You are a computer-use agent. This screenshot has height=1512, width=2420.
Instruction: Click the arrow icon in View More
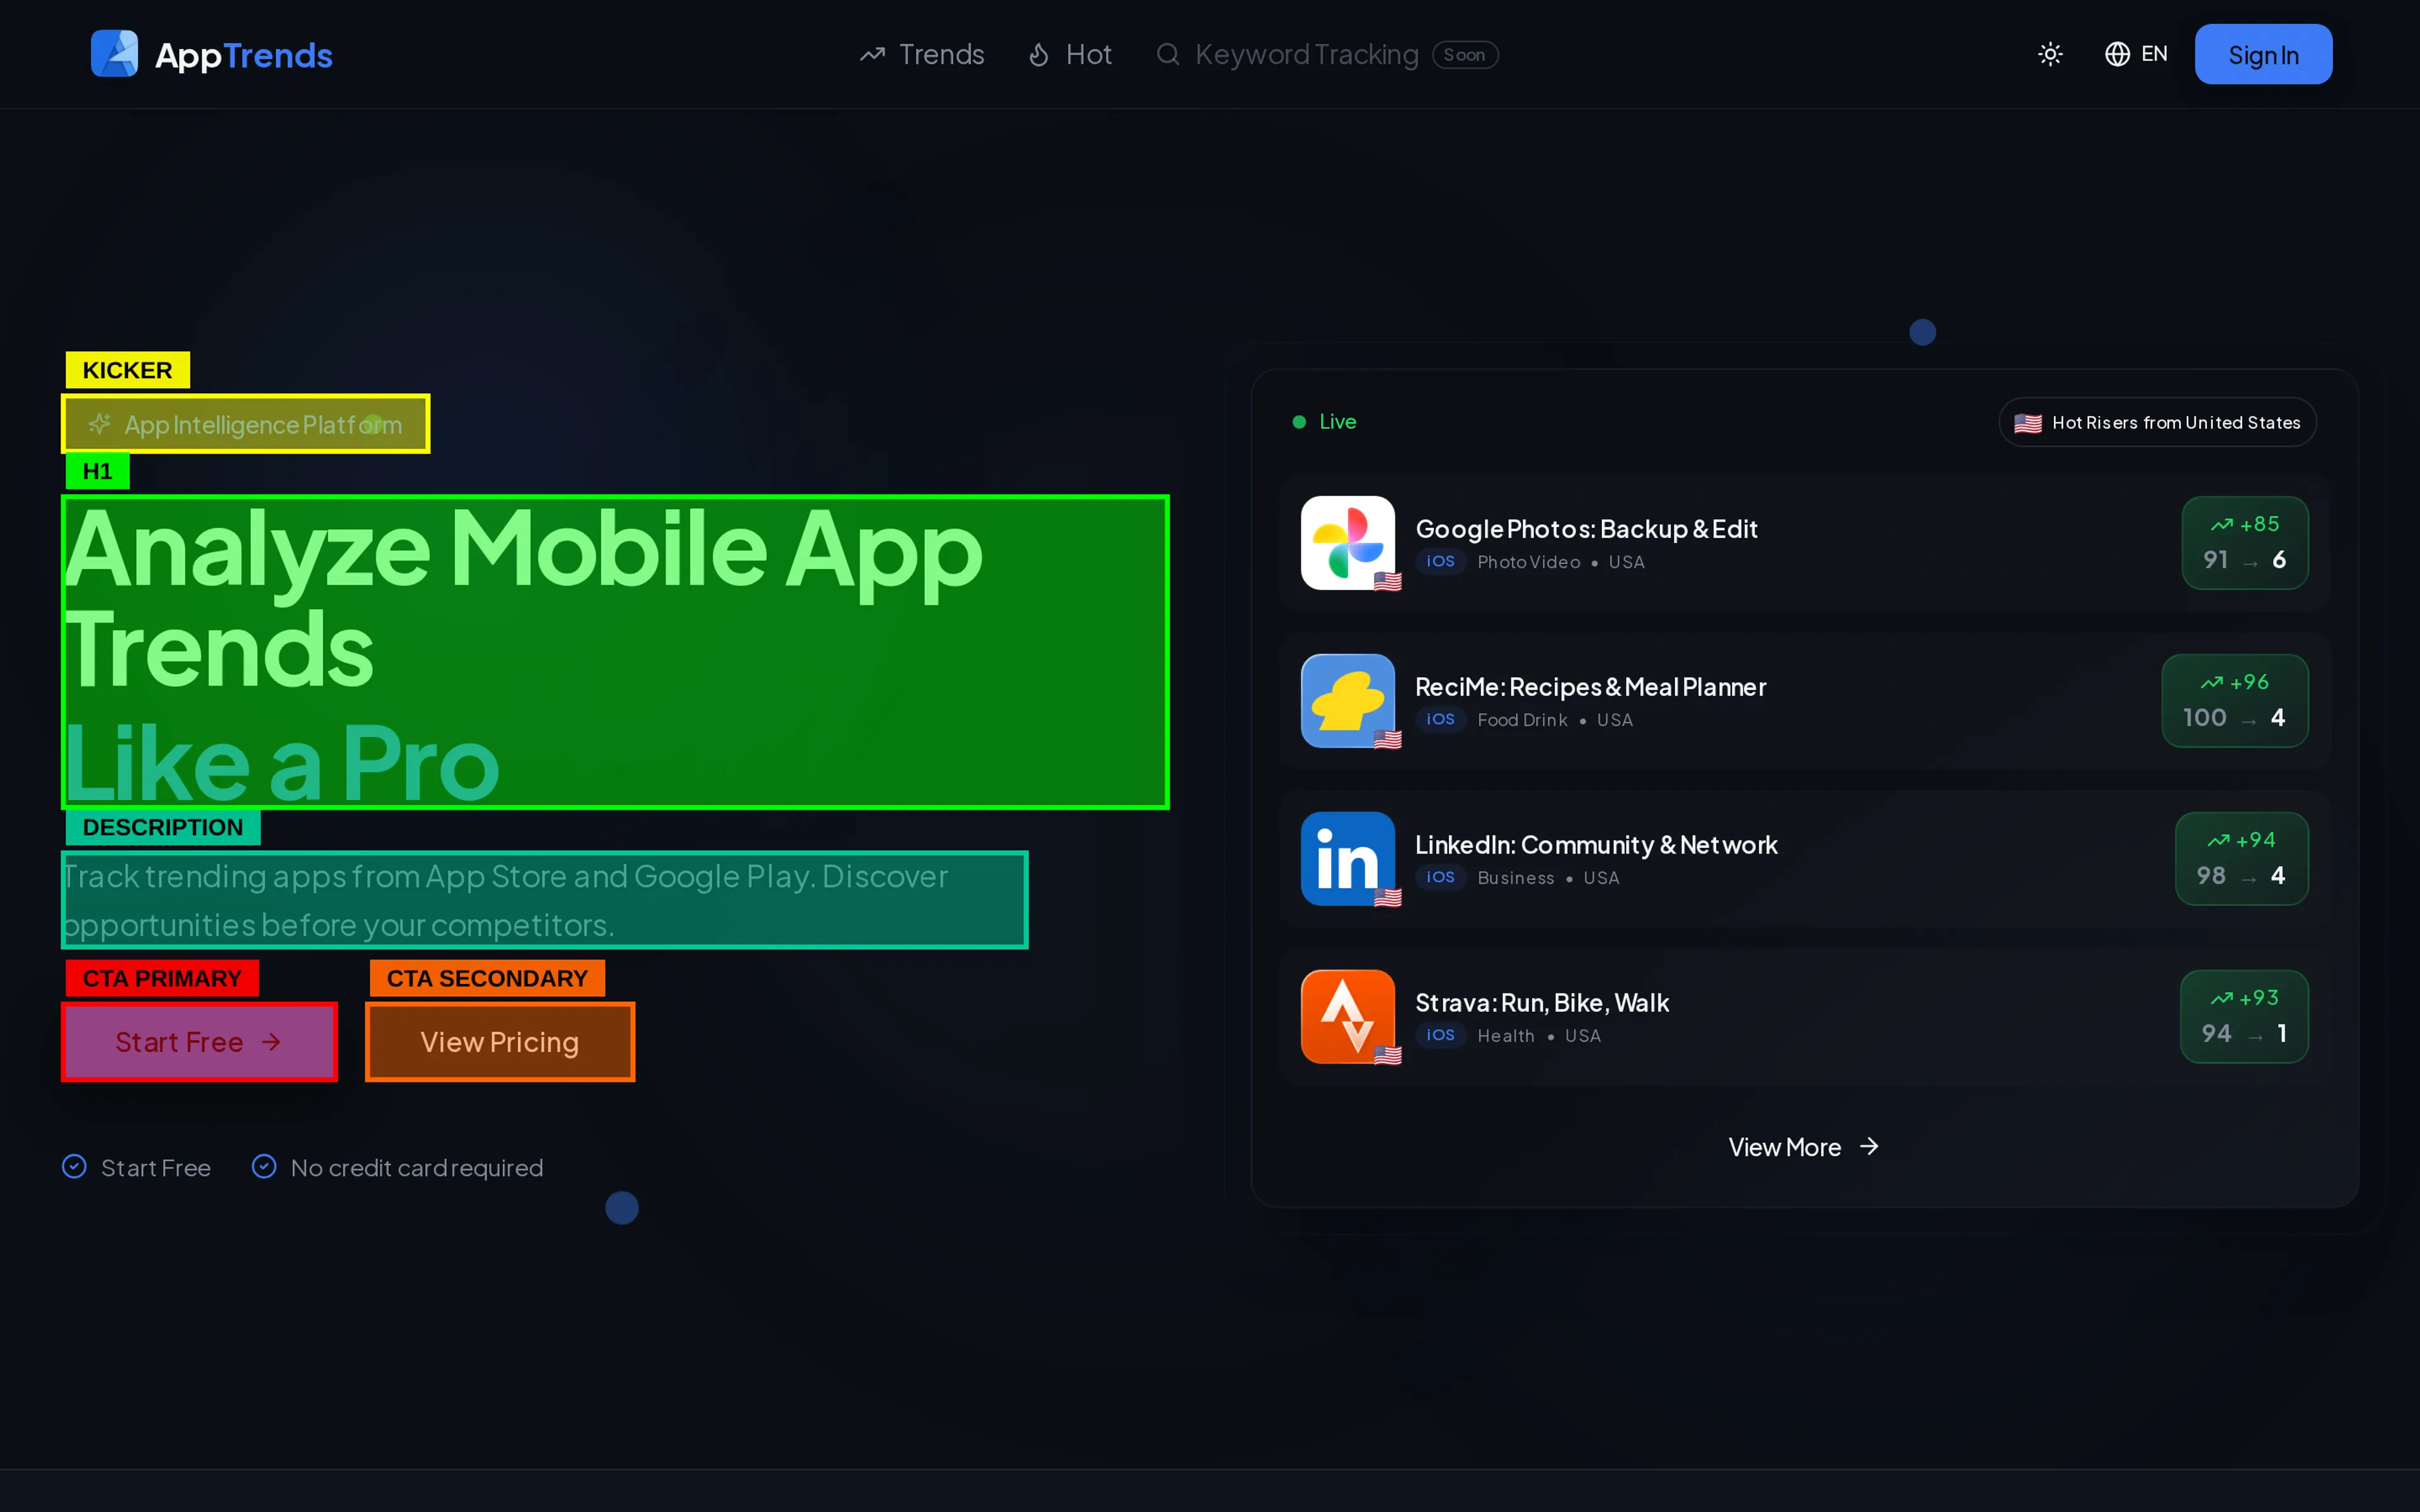click(1868, 1146)
